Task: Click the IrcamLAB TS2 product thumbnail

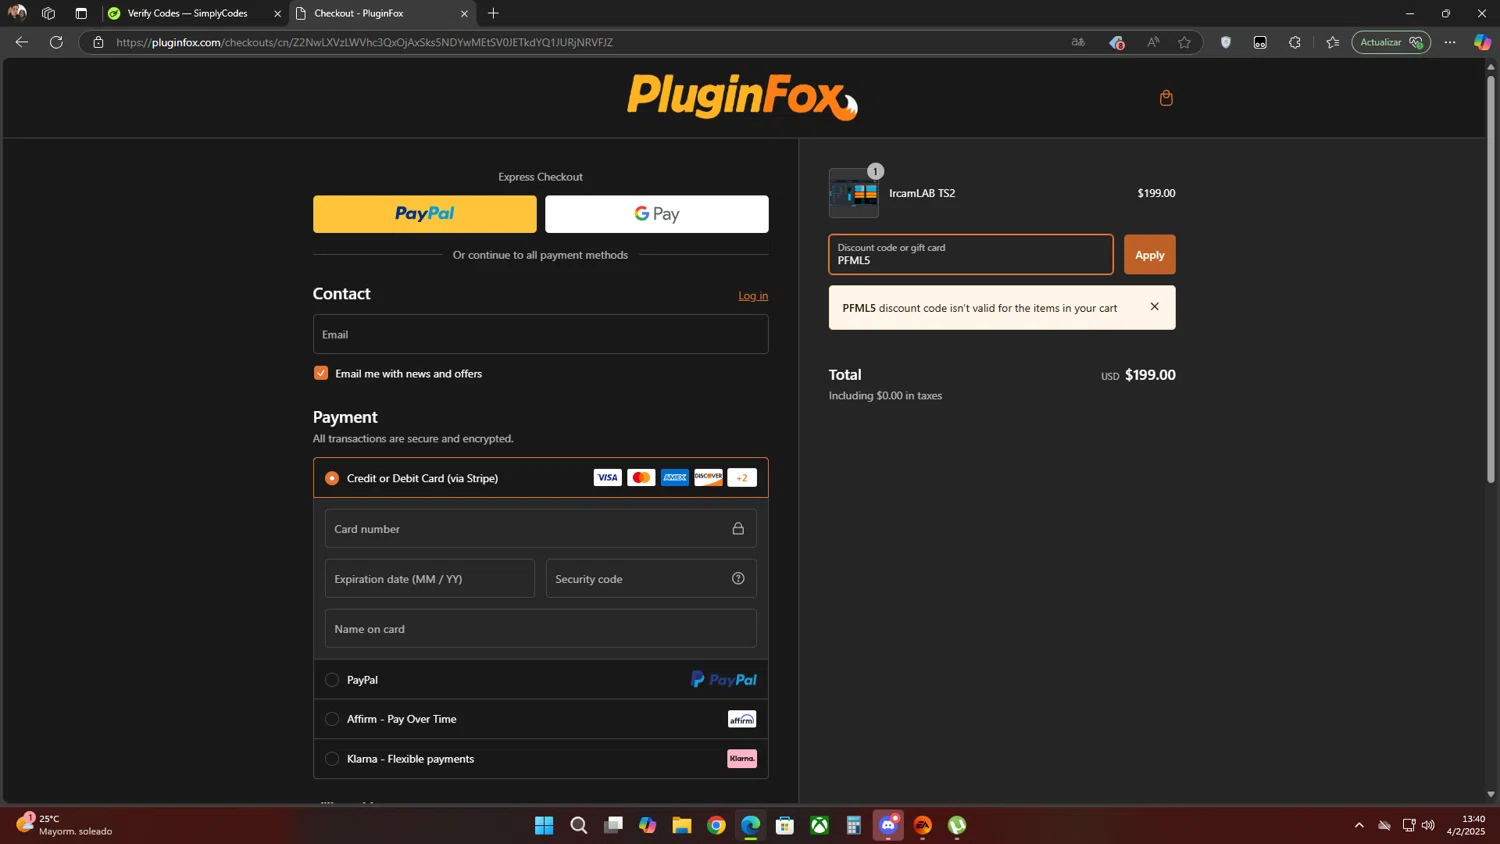Action: (854, 193)
